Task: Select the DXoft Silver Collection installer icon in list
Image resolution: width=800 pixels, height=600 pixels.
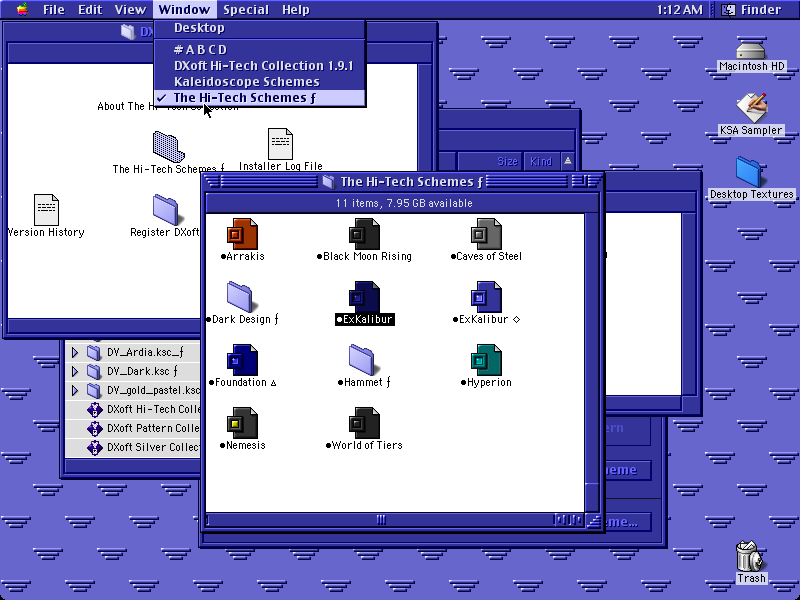Action: tap(94, 447)
